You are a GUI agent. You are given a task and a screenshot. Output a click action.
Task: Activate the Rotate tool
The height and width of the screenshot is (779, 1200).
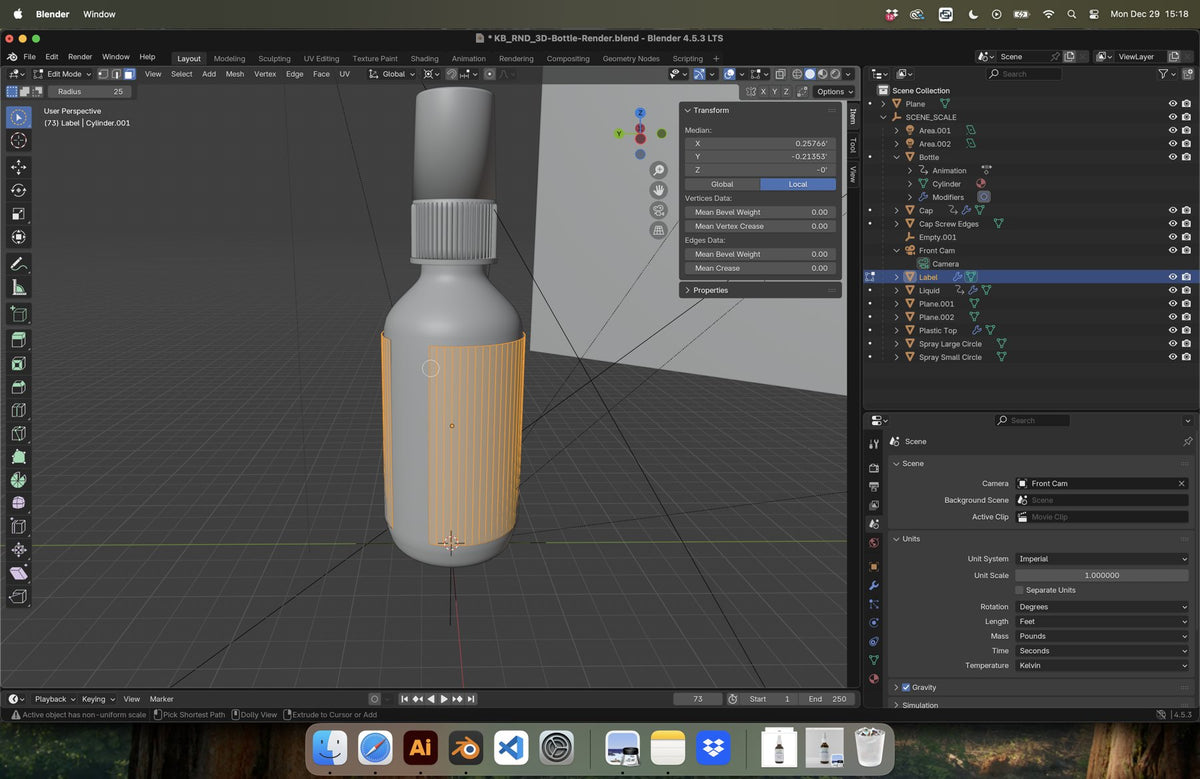click(x=18, y=190)
